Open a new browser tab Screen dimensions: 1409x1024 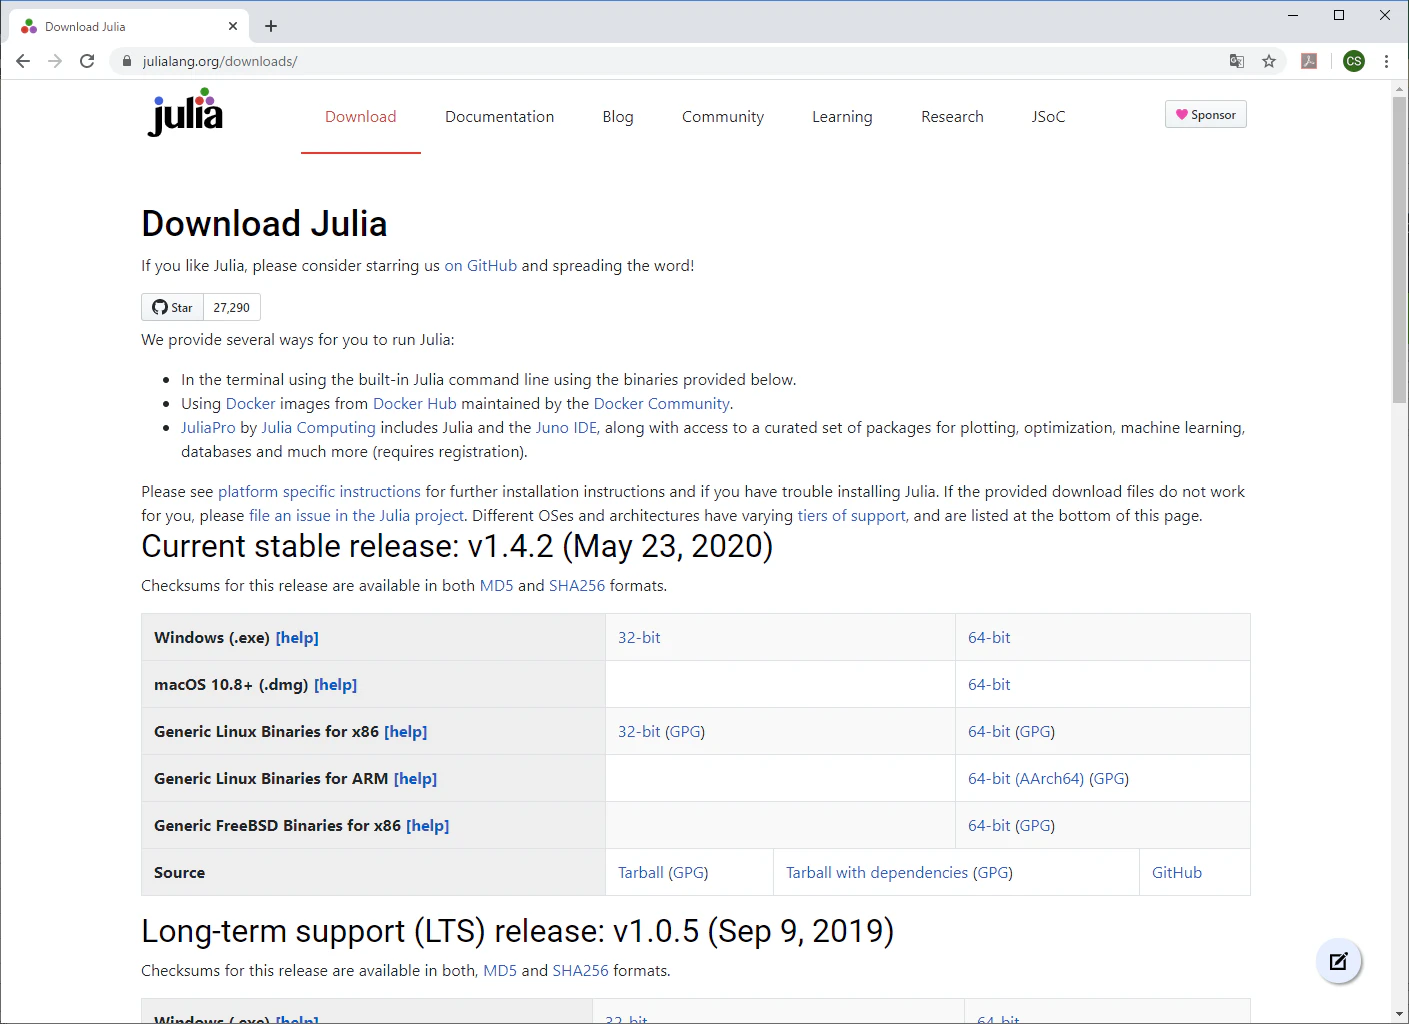pyautogui.click(x=271, y=26)
